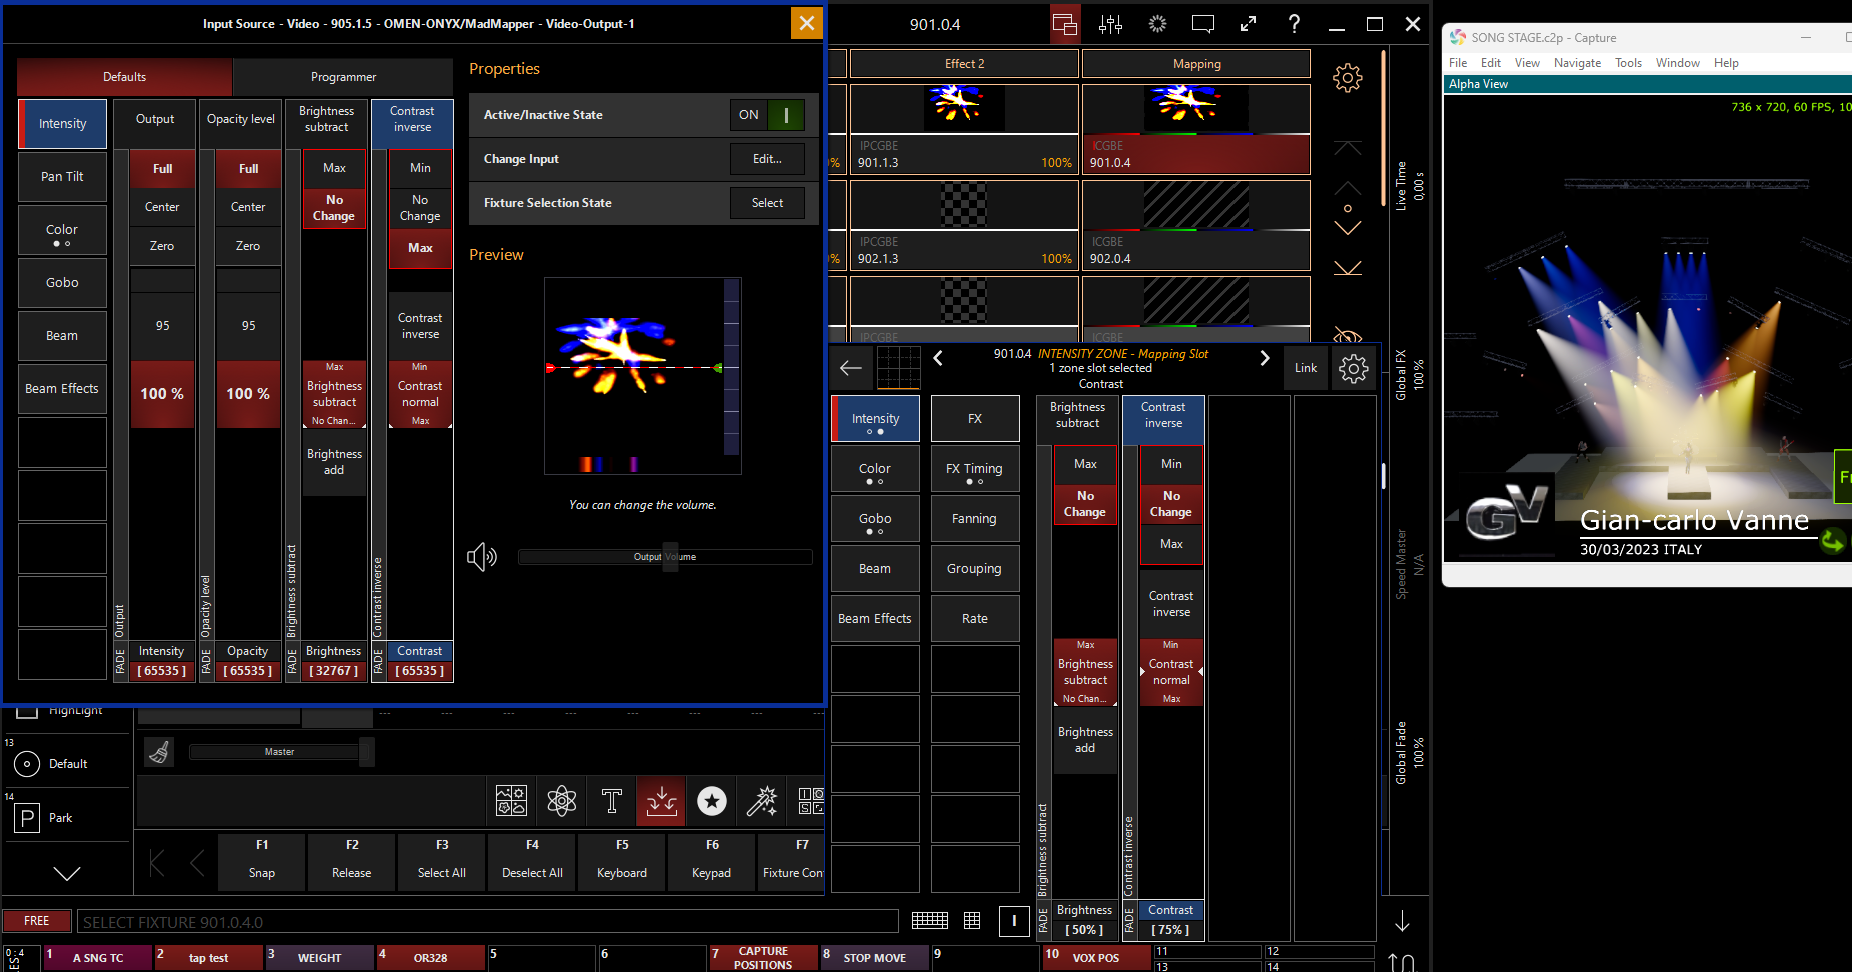1852x972 pixels.
Task: Click the multi-window layout icon in top toolbar
Action: (1065, 24)
